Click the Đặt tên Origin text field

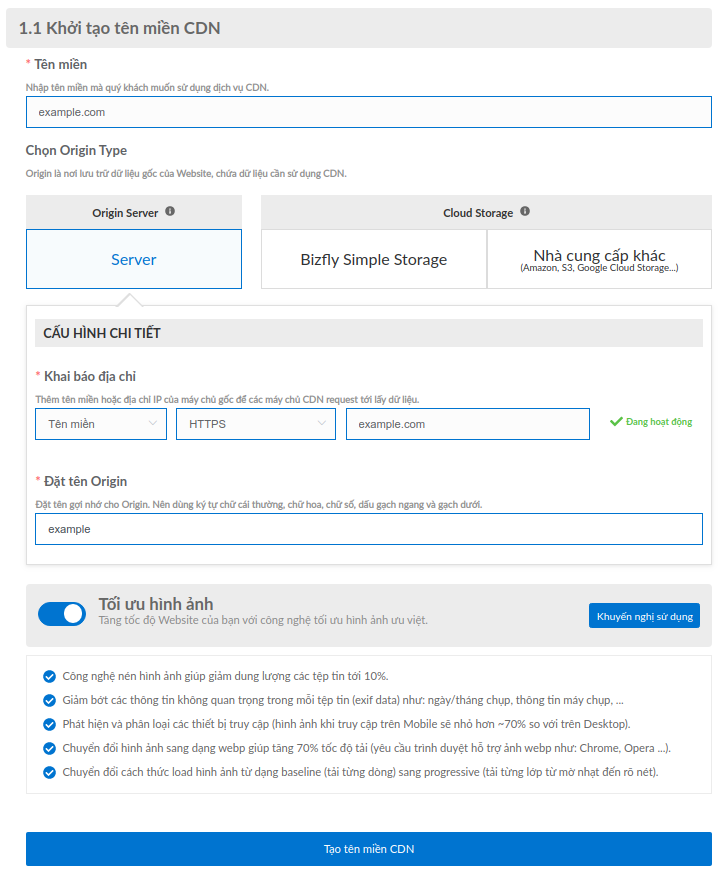(x=368, y=529)
